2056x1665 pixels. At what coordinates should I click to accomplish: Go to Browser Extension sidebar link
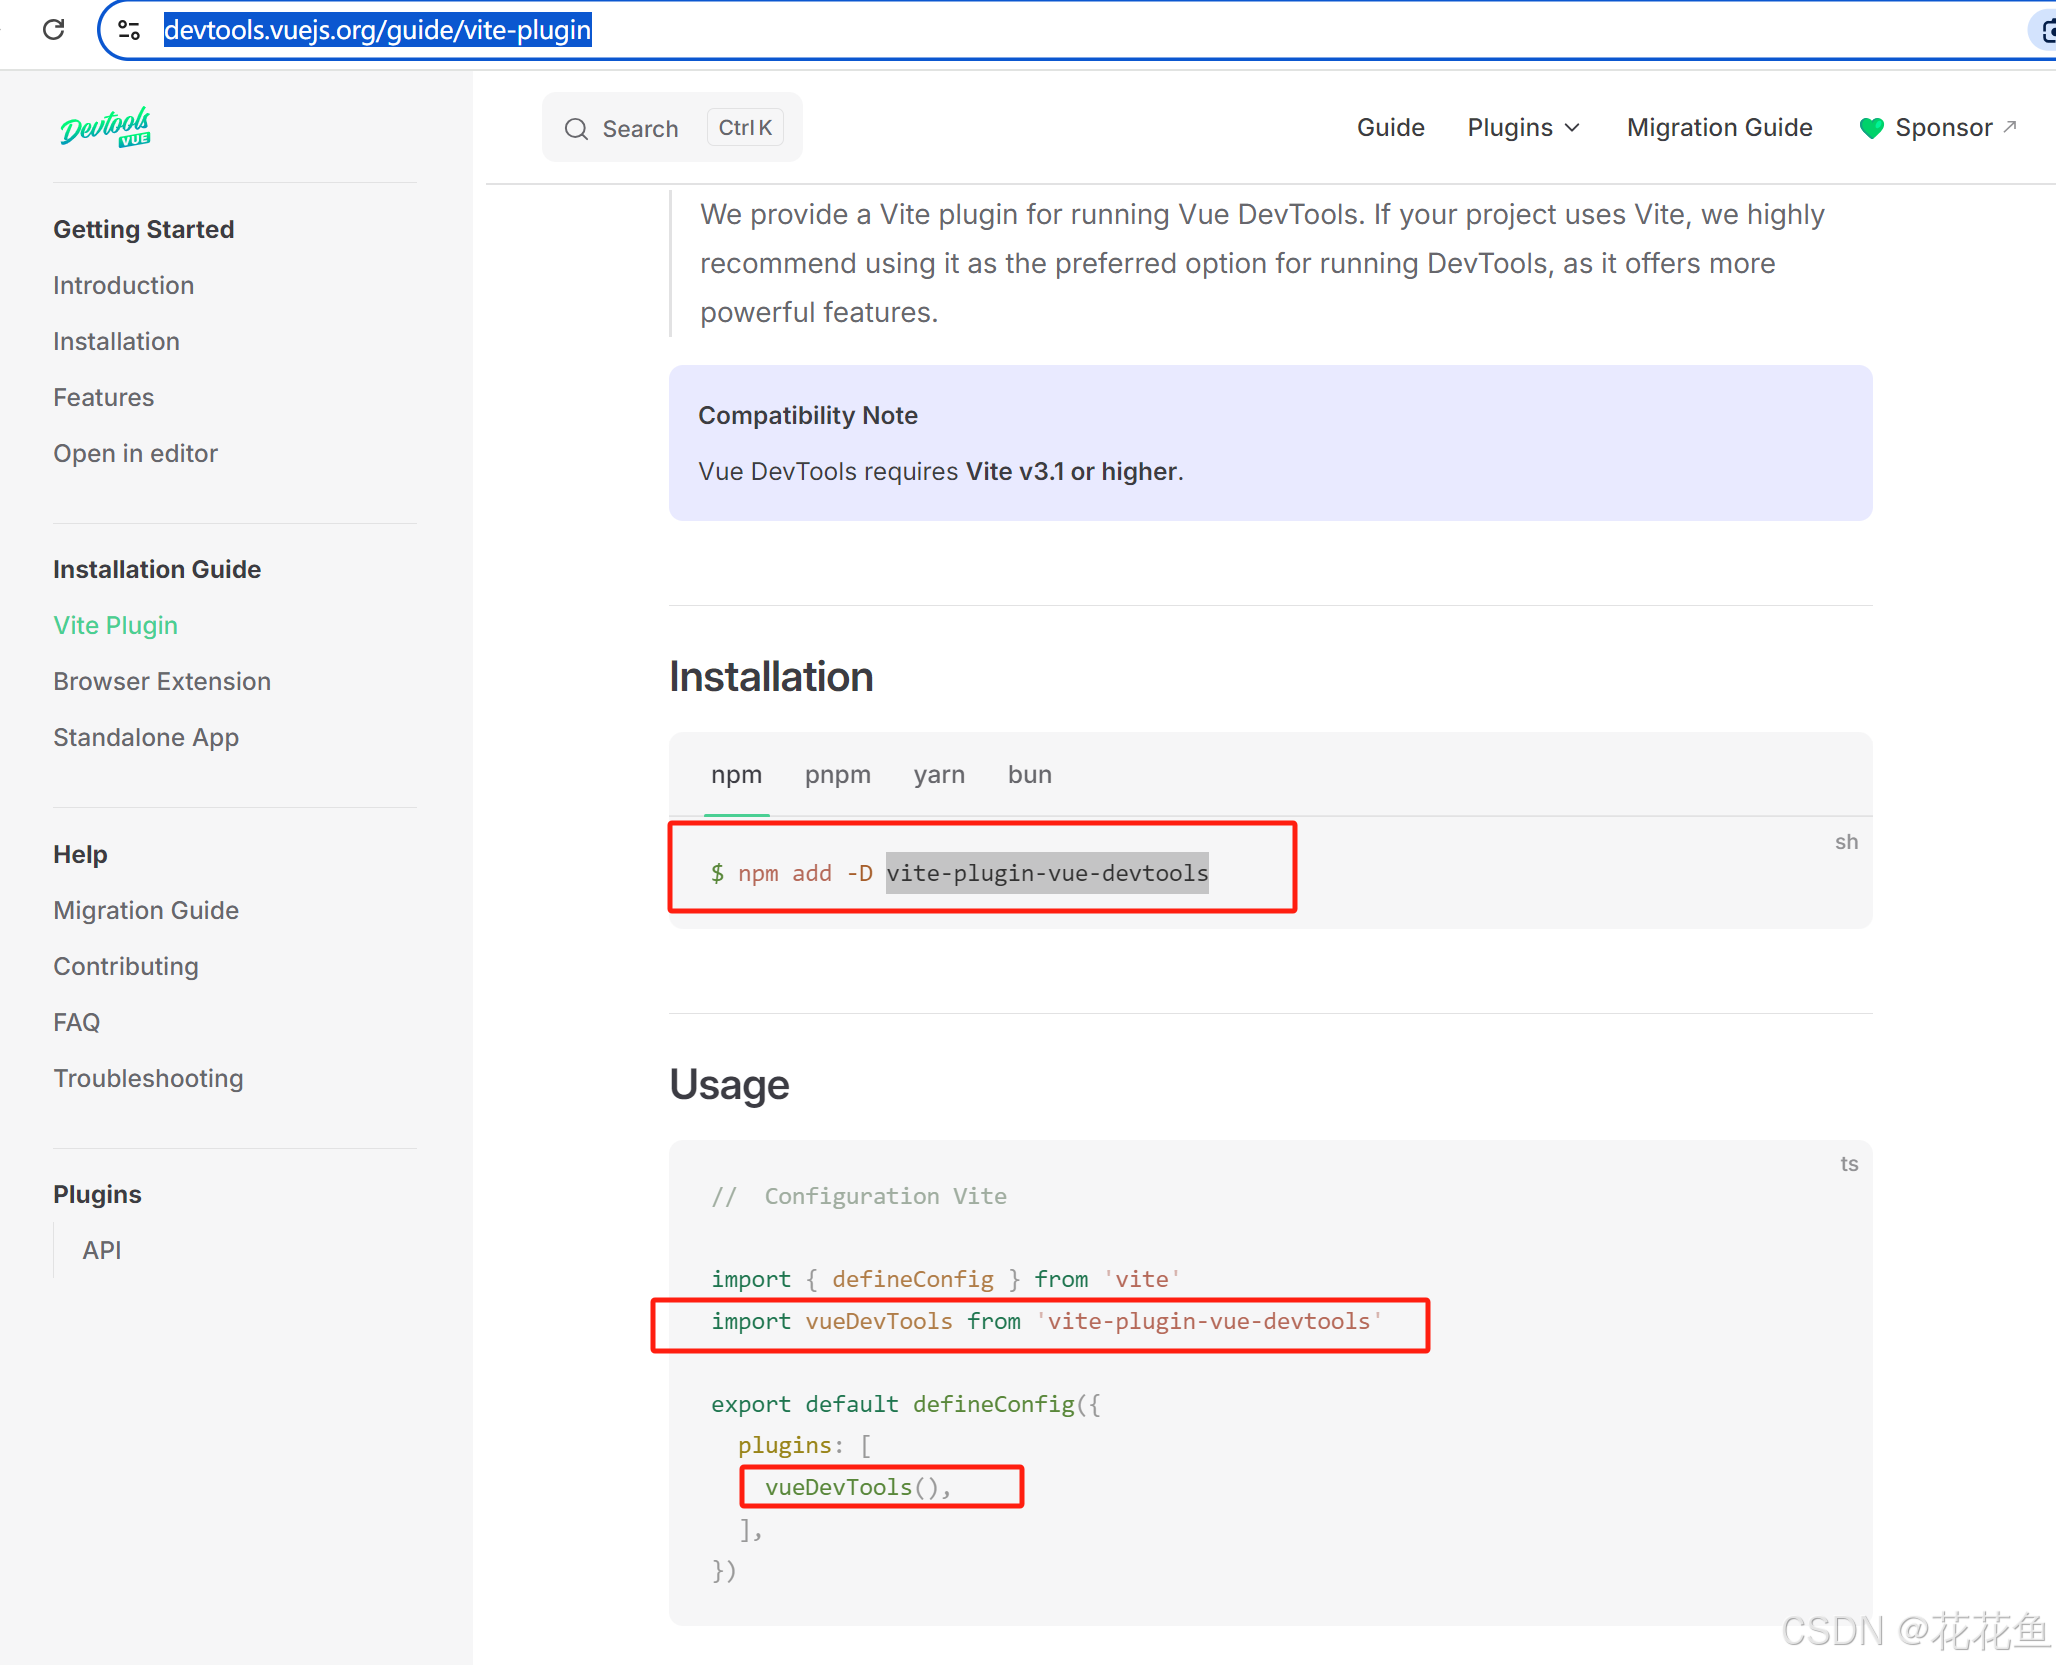click(162, 682)
